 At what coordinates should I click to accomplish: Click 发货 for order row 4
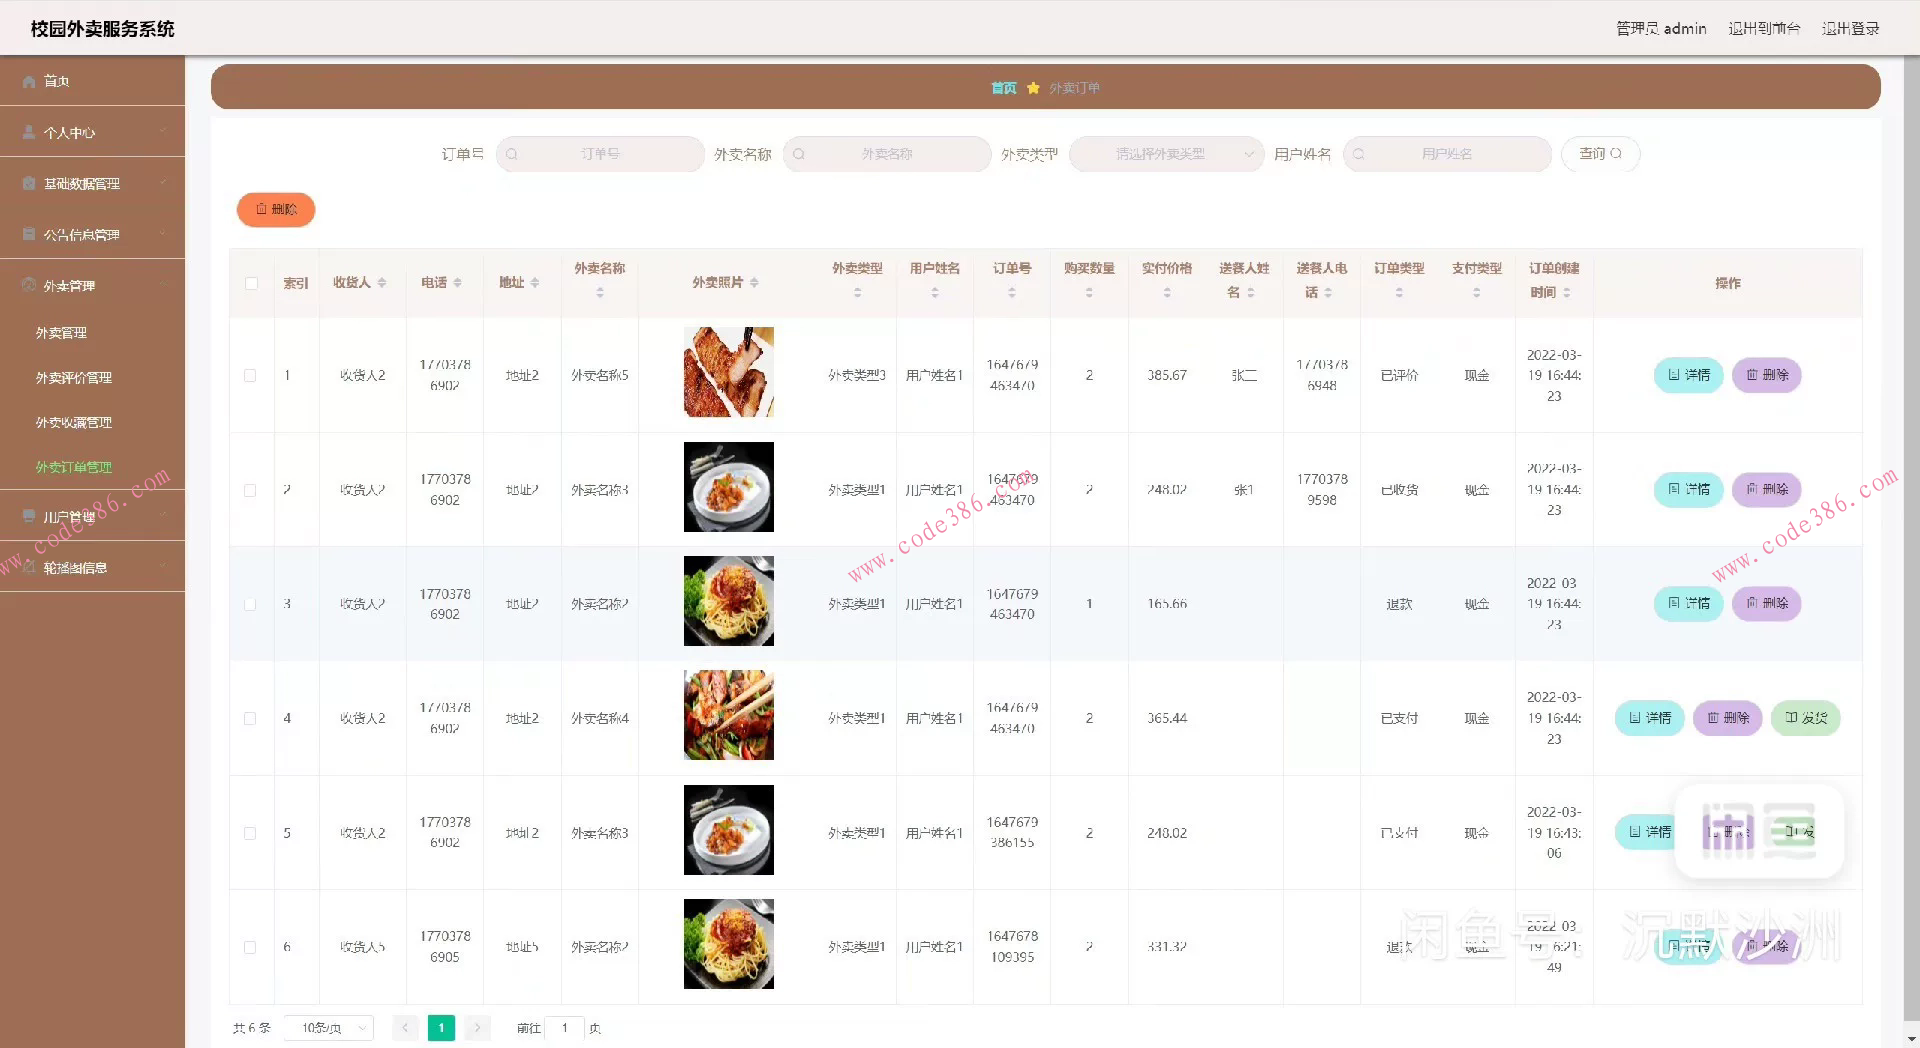pos(1805,718)
